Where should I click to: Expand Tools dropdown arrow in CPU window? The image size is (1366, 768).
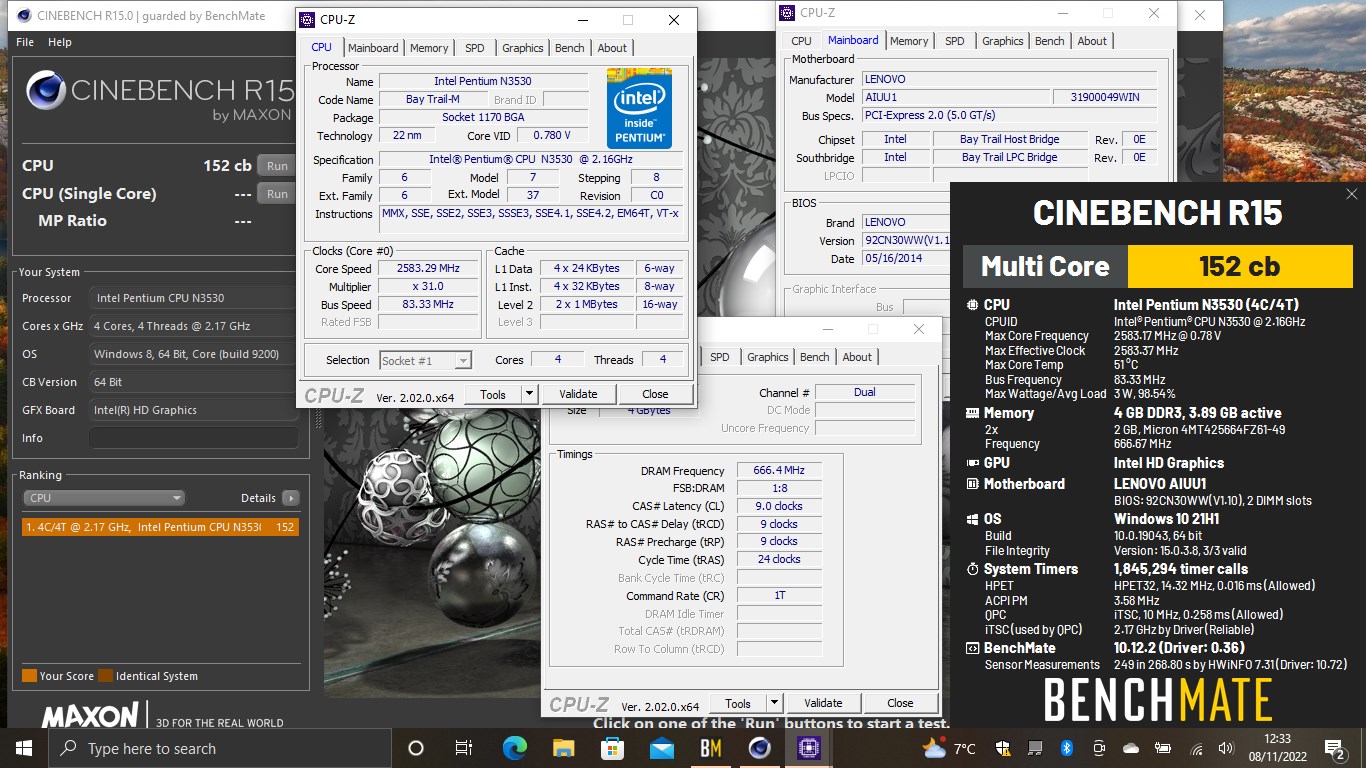click(530, 394)
